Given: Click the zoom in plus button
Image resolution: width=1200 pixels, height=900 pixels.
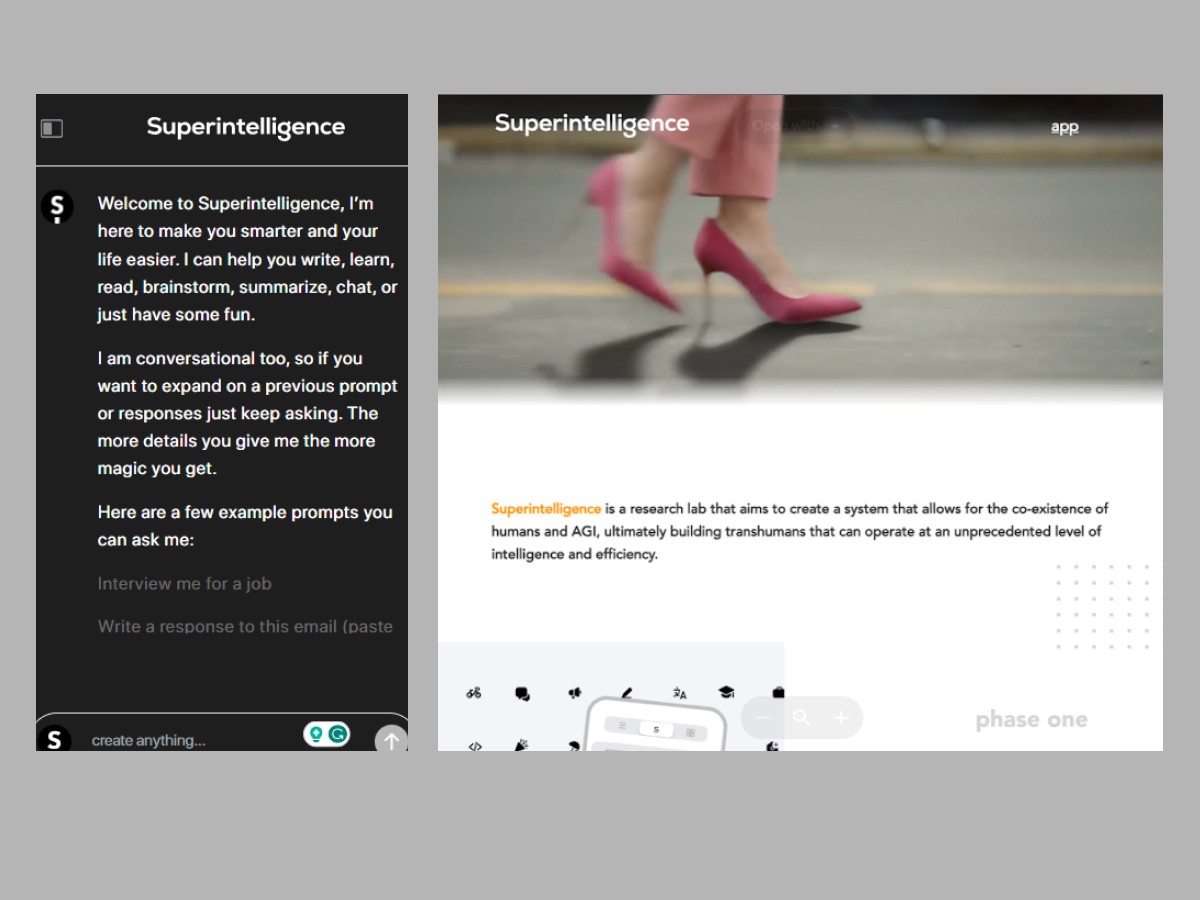Looking at the screenshot, I should [841, 718].
